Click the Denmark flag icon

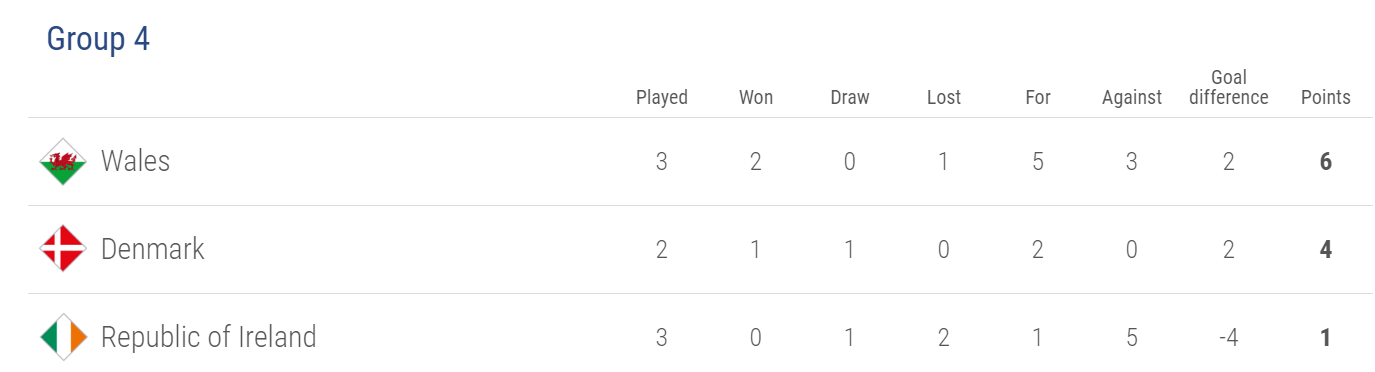63,249
